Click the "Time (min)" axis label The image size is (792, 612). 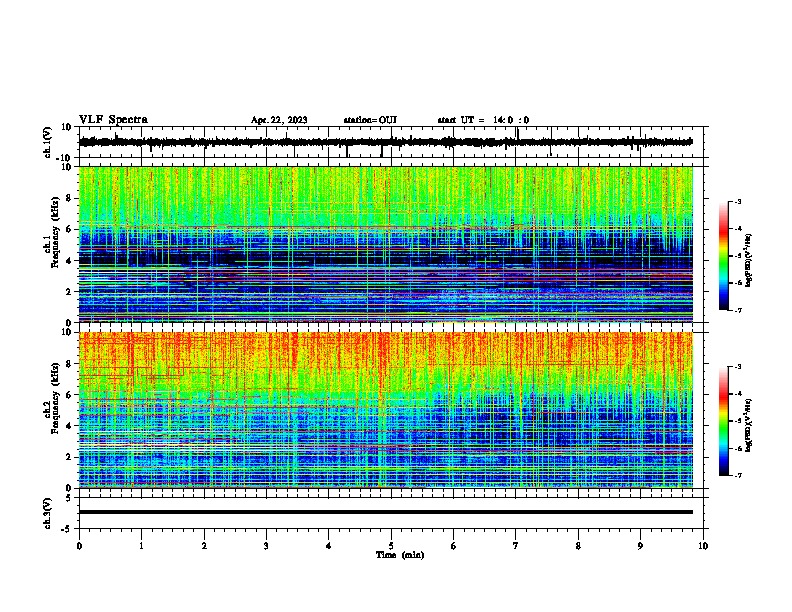click(400, 555)
